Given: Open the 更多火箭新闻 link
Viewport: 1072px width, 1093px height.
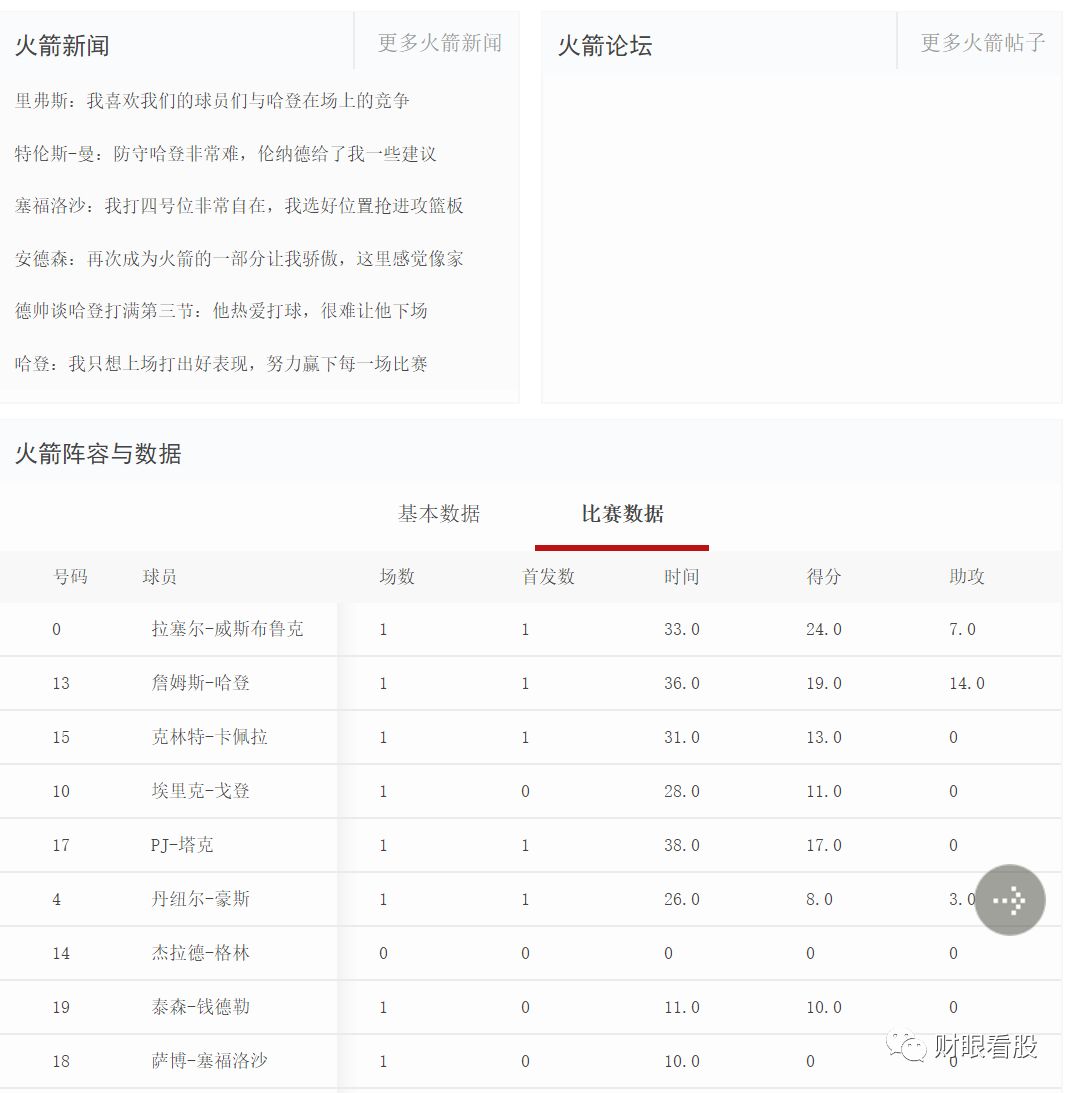Looking at the screenshot, I should [440, 43].
